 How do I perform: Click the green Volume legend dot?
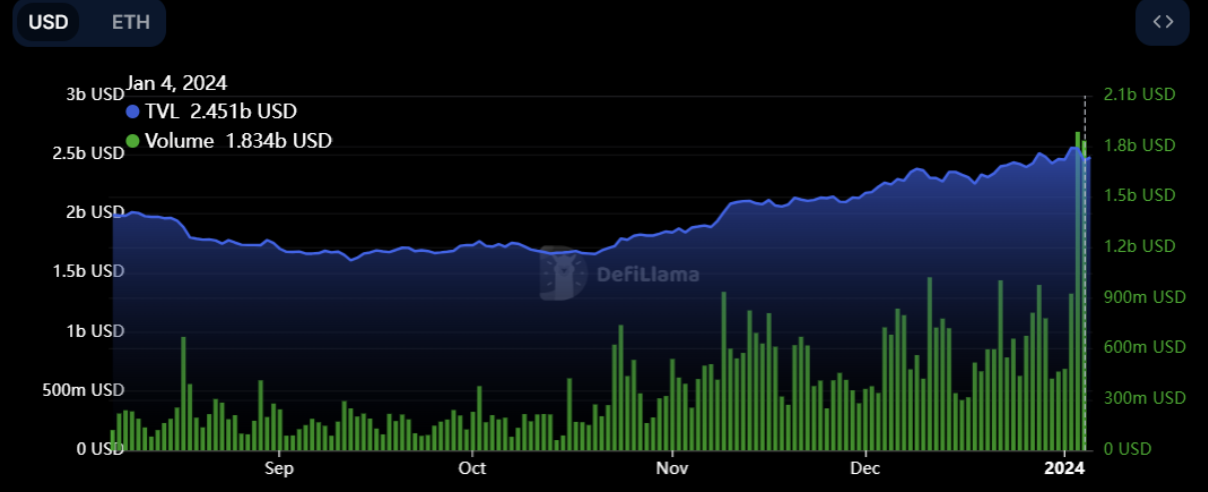pyautogui.click(x=133, y=141)
